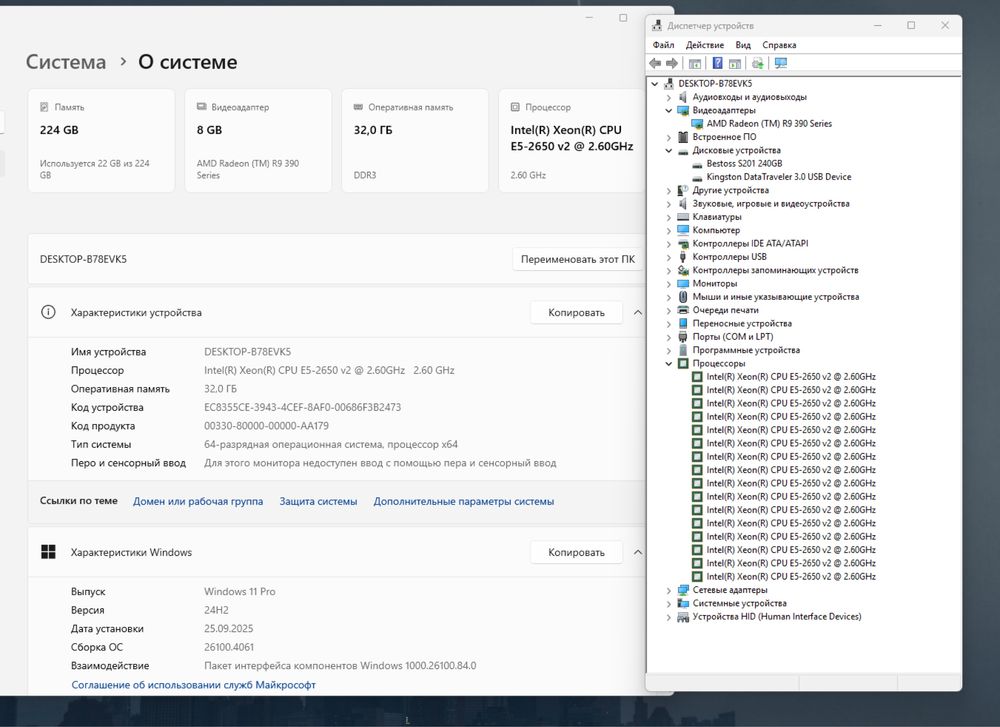Screen dimensions: 1000x727
Task: Select Сборка ОС value 26100.4061
Action: [229, 647]
